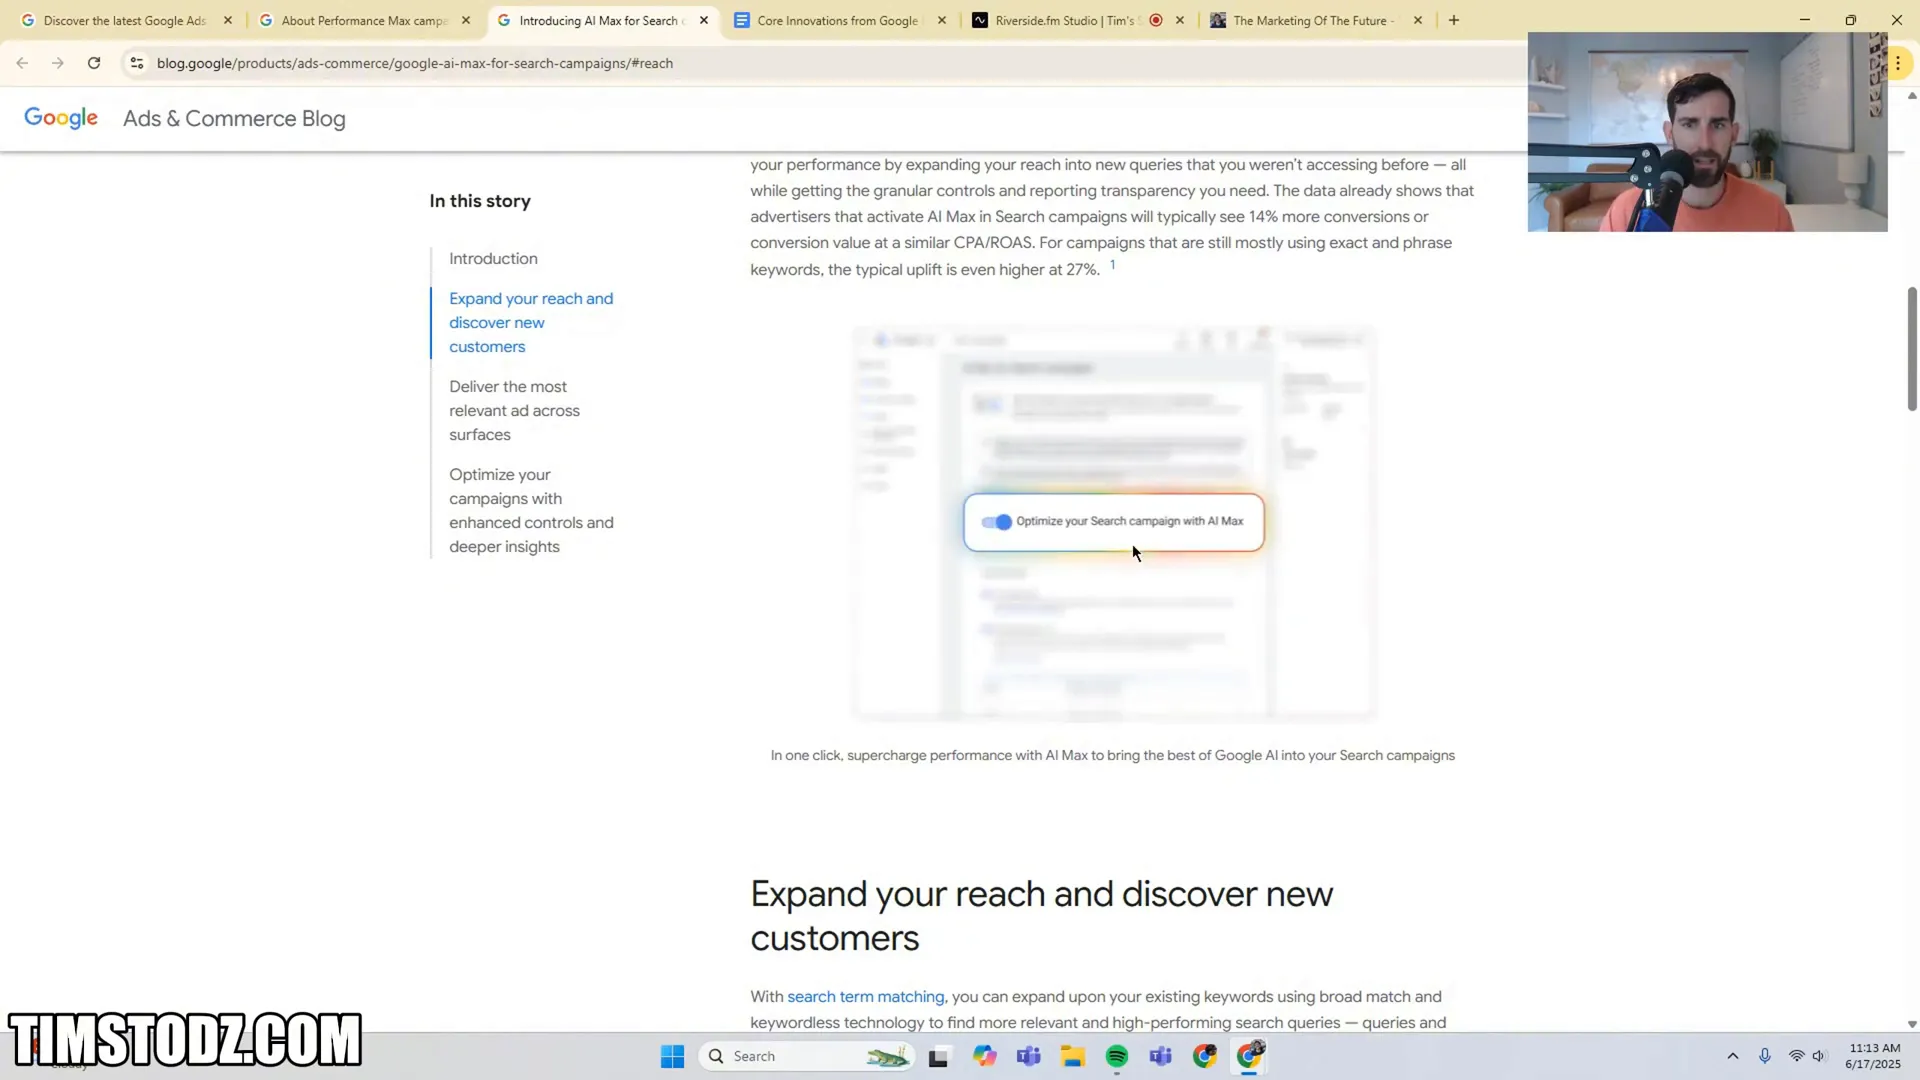Jump to 'Deliver the most relevant ad across surfaces'
This screenshot has height=1080, width=1920.
tap(514, 410)
